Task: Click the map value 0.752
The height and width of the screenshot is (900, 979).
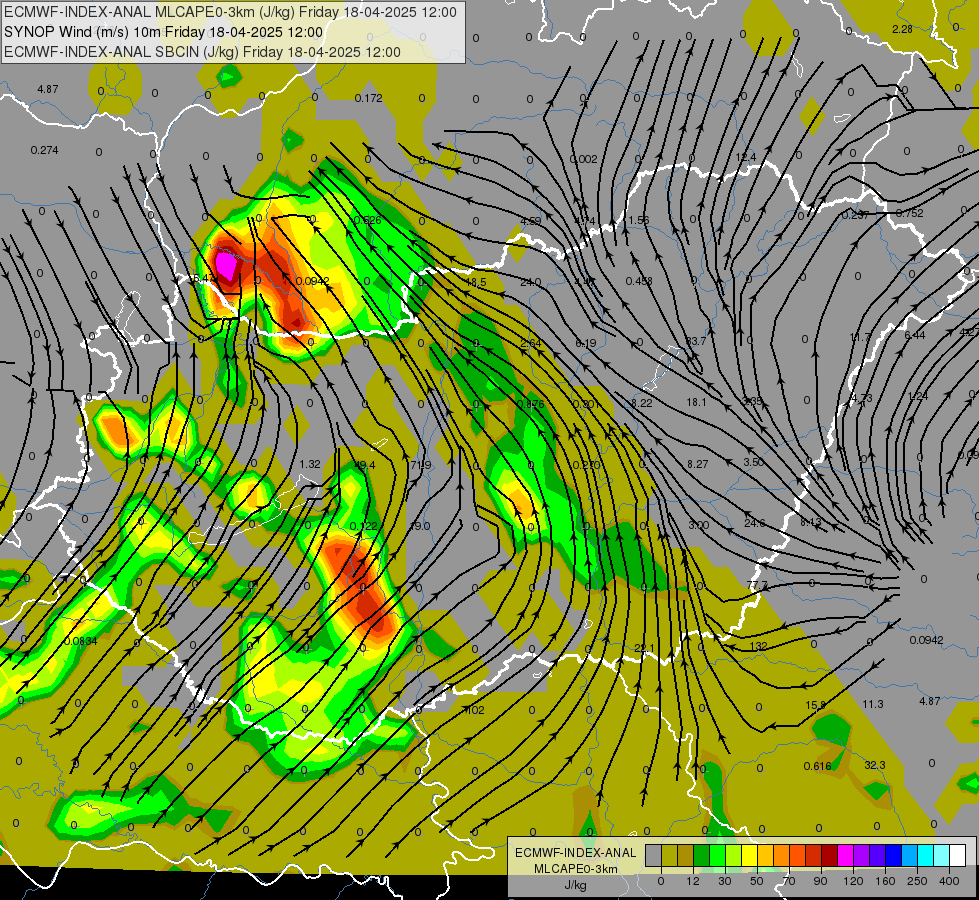Action: tap(910, 213)
